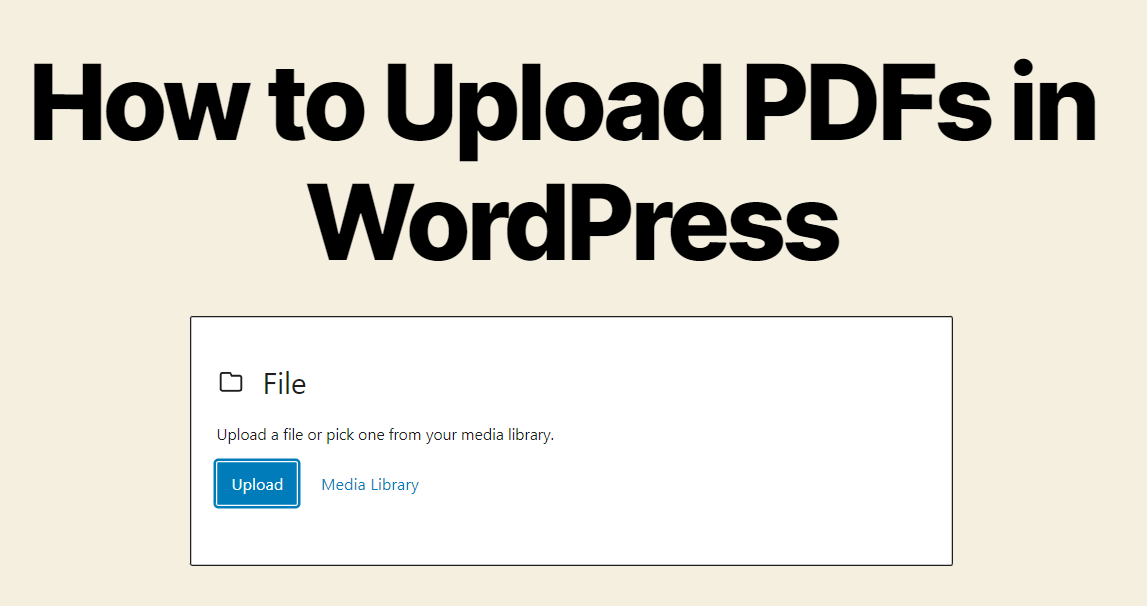Click the word PDFs in the title
Viewport: 1147px width, 606px height.
(868, 102)
